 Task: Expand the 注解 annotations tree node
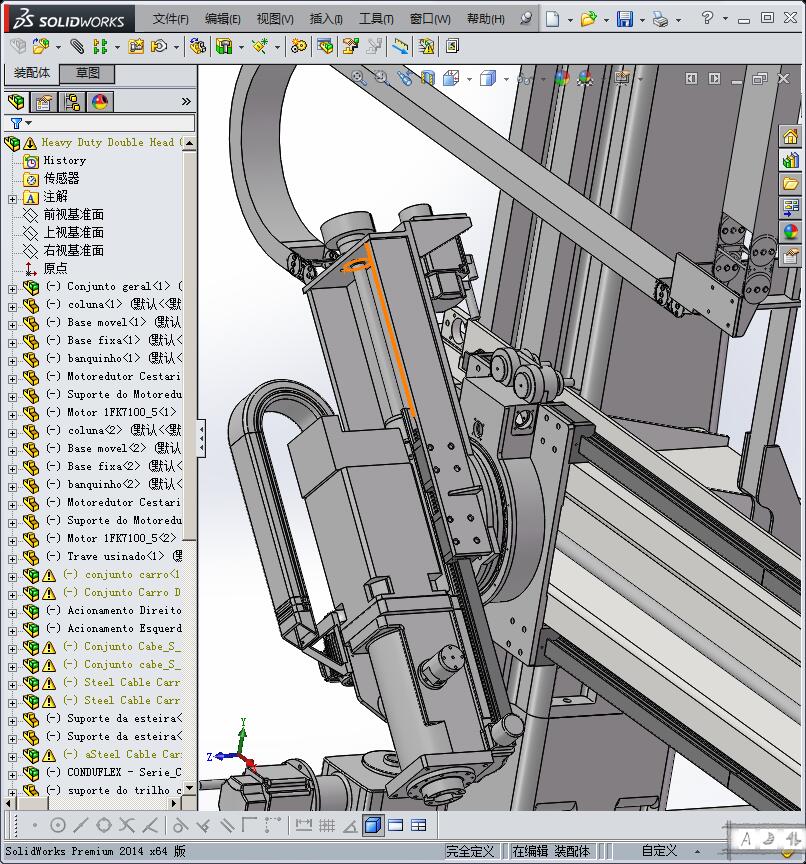tap(12, 198)
